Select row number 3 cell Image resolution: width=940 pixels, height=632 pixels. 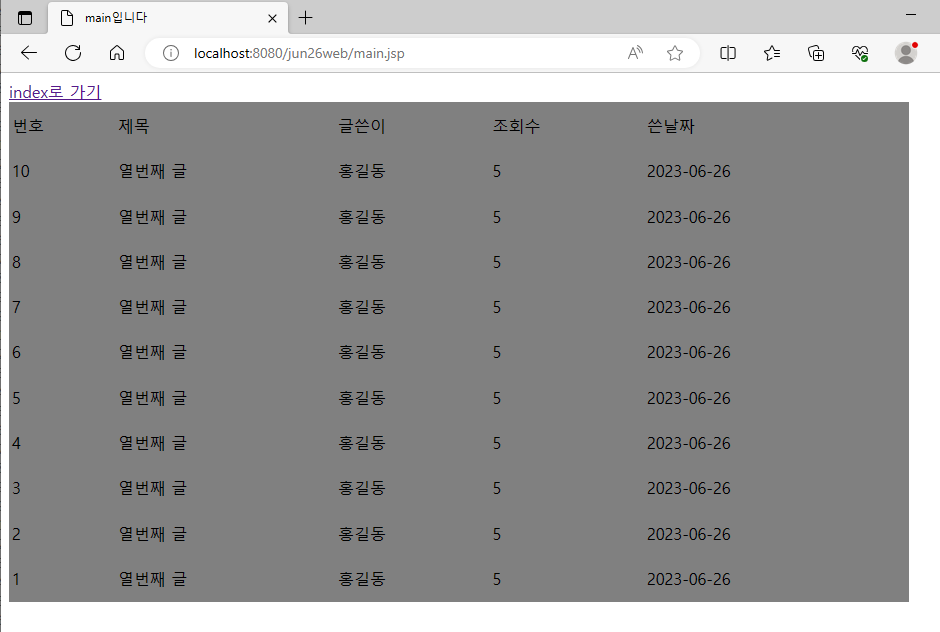(x=17, y=488)
